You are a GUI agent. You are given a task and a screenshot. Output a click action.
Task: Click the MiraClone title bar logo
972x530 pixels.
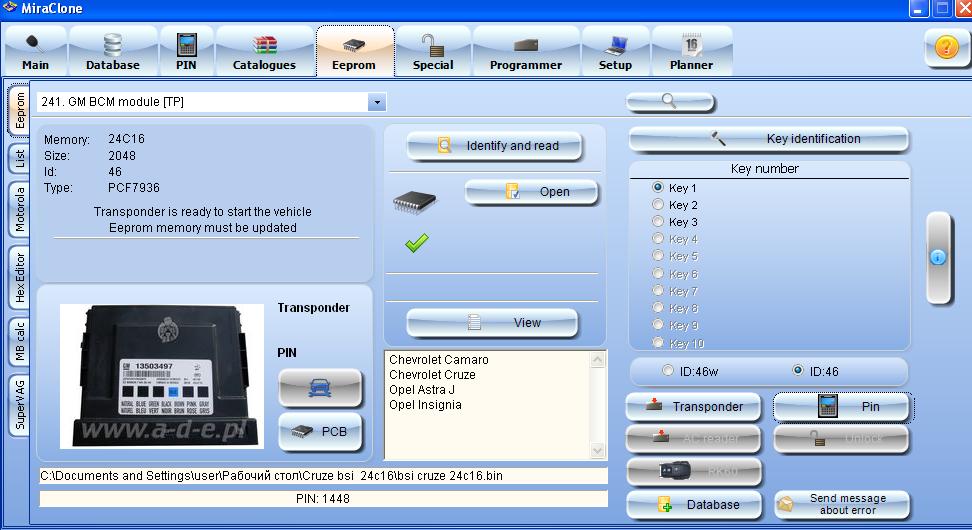coord(9,8)
